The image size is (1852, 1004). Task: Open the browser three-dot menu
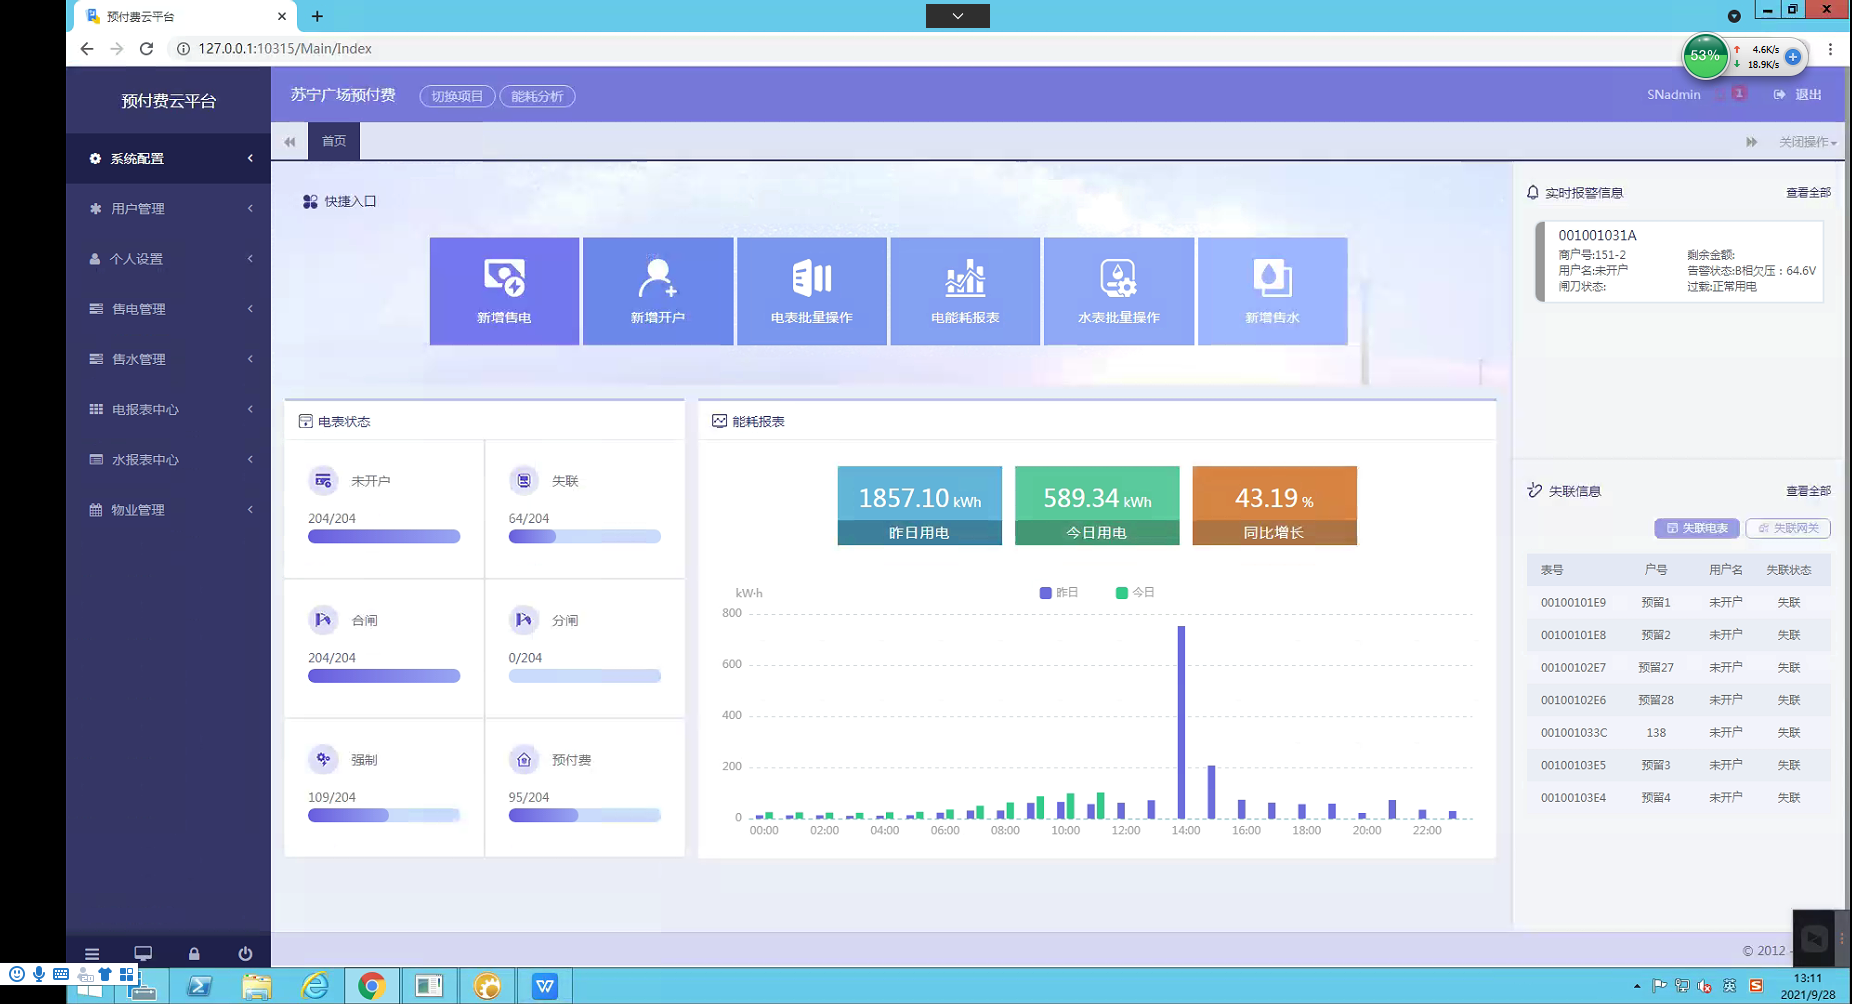tap(1830, 49)
